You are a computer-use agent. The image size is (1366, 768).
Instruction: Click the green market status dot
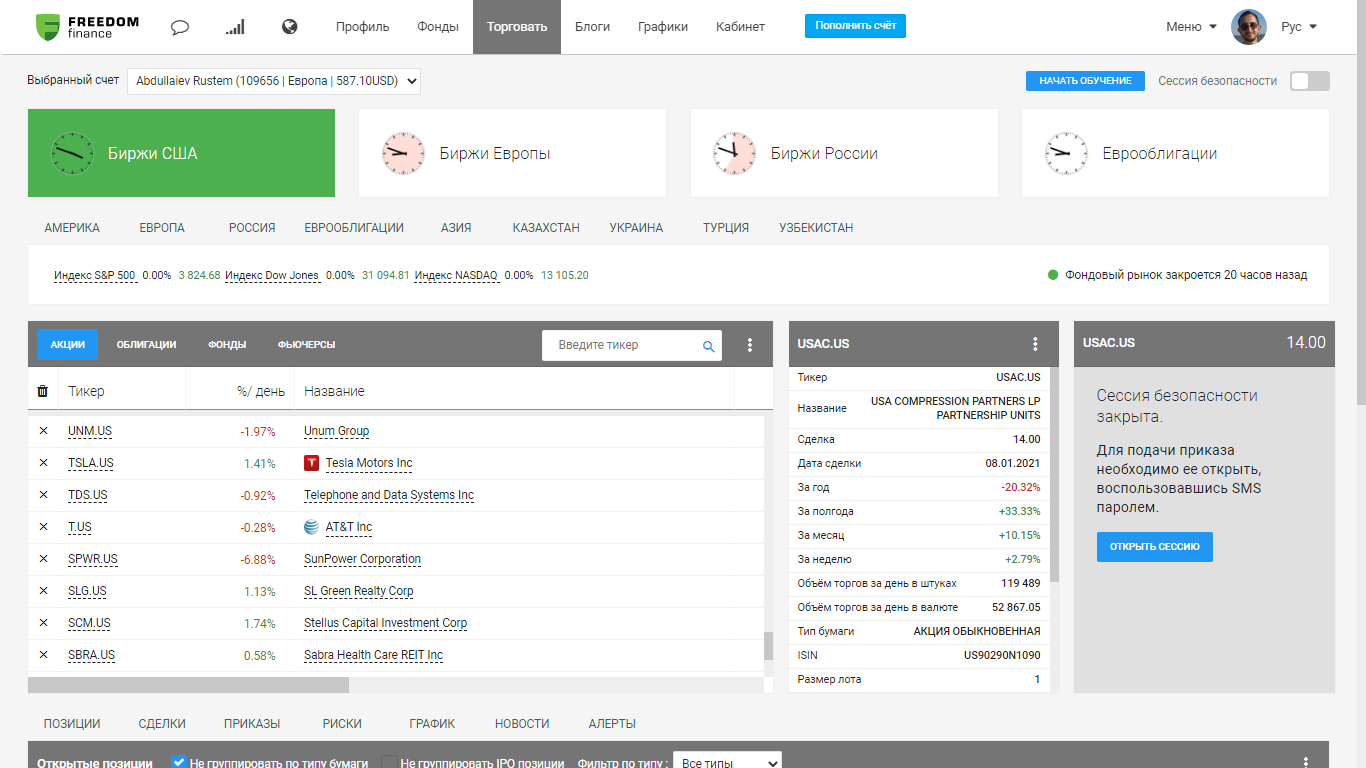pos(1053,275)
